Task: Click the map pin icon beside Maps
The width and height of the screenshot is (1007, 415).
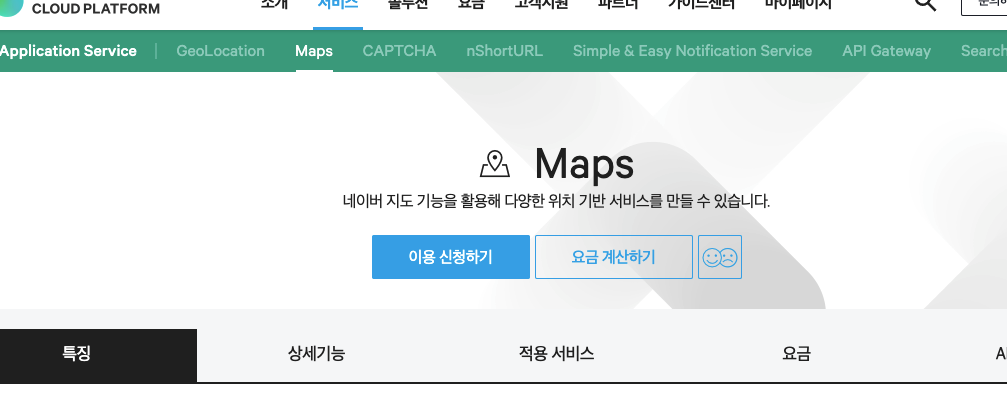Action: [495, 164]
